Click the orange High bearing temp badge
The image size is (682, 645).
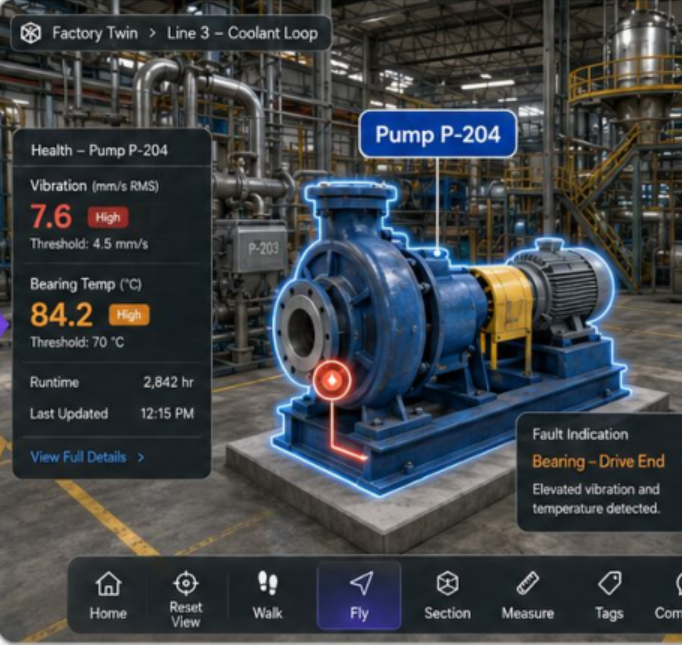point(129,314)
